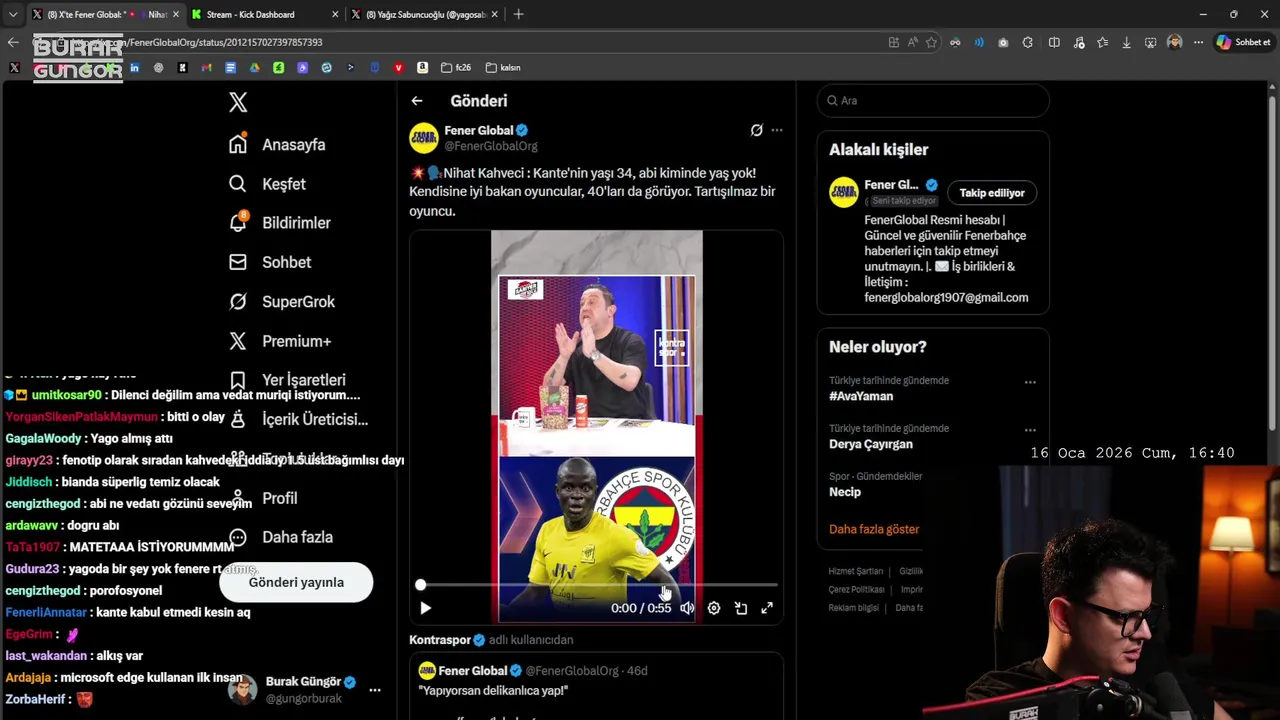Open @FenerGlobalOrg handle link in post header

click(491, 146)
